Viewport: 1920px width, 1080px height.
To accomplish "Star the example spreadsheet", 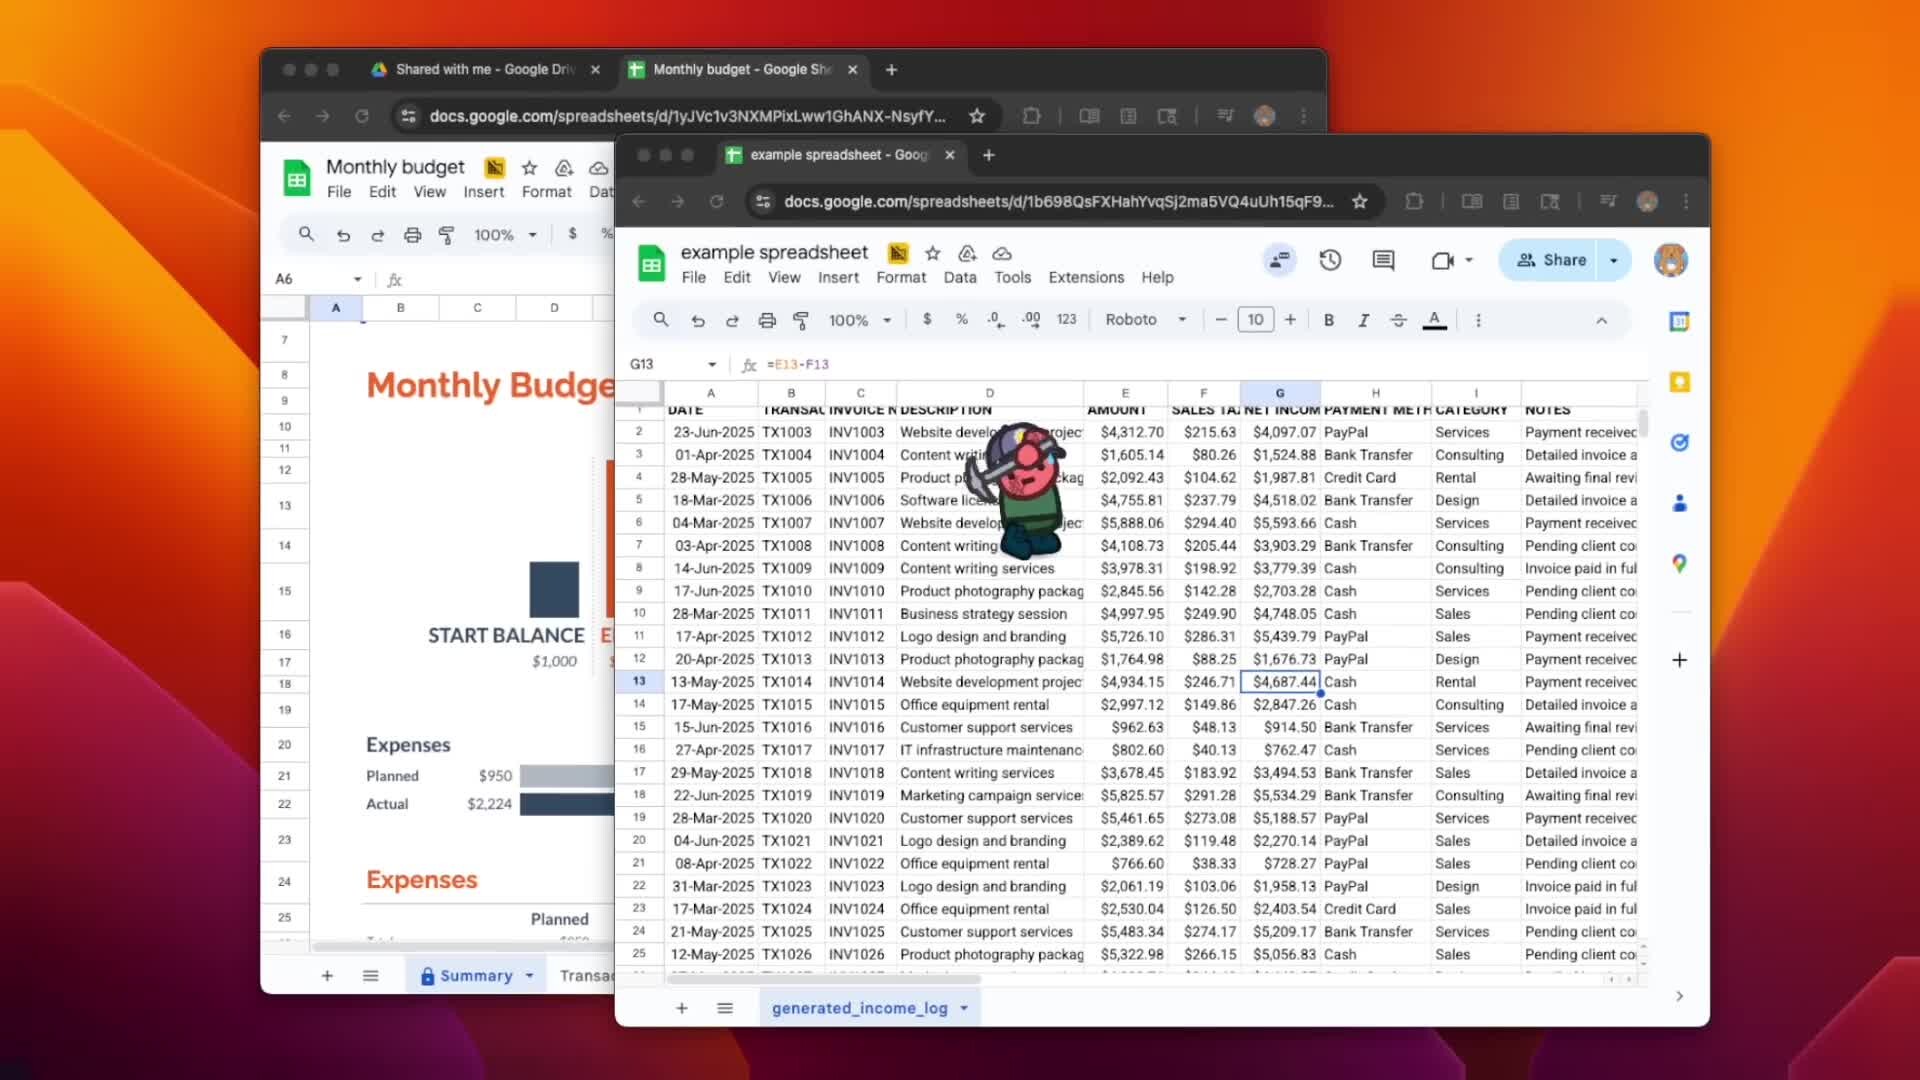I will point(932,253).
